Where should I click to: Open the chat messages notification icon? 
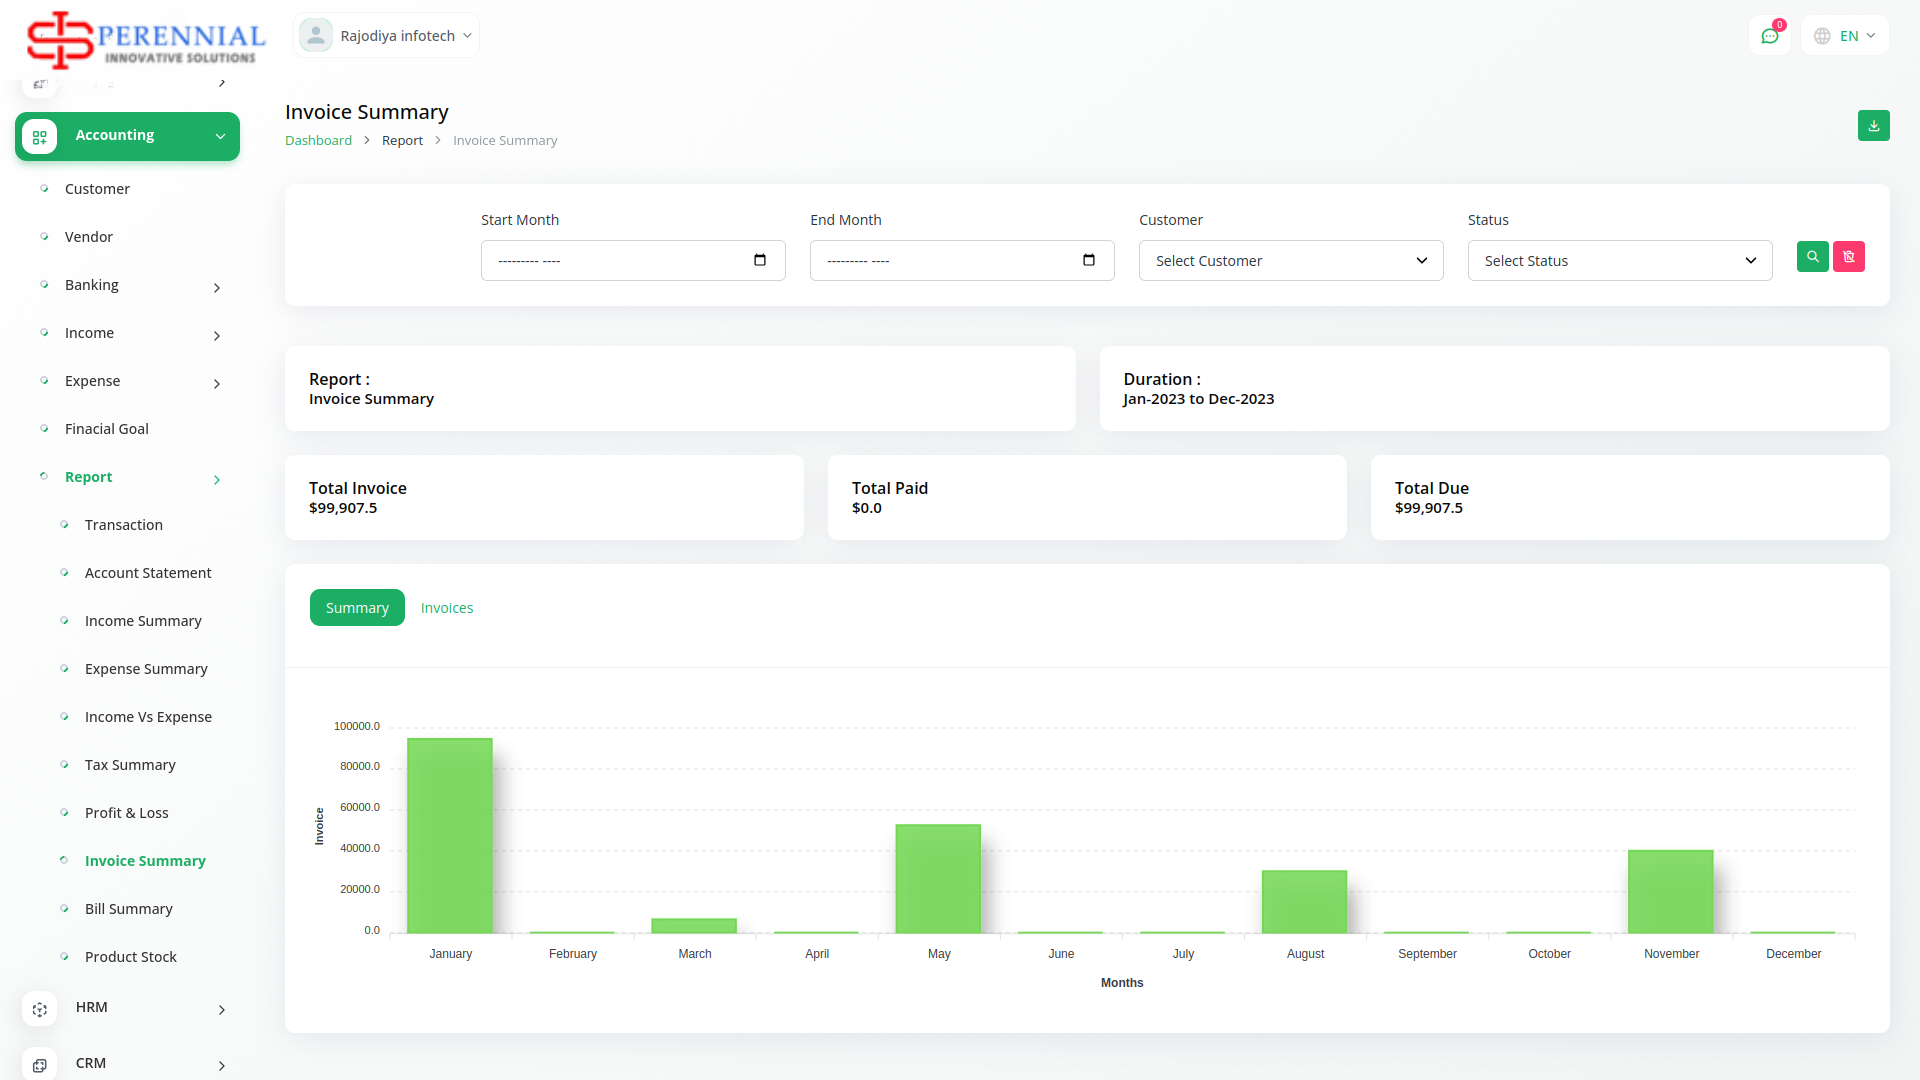click(x=1769, y=36)
